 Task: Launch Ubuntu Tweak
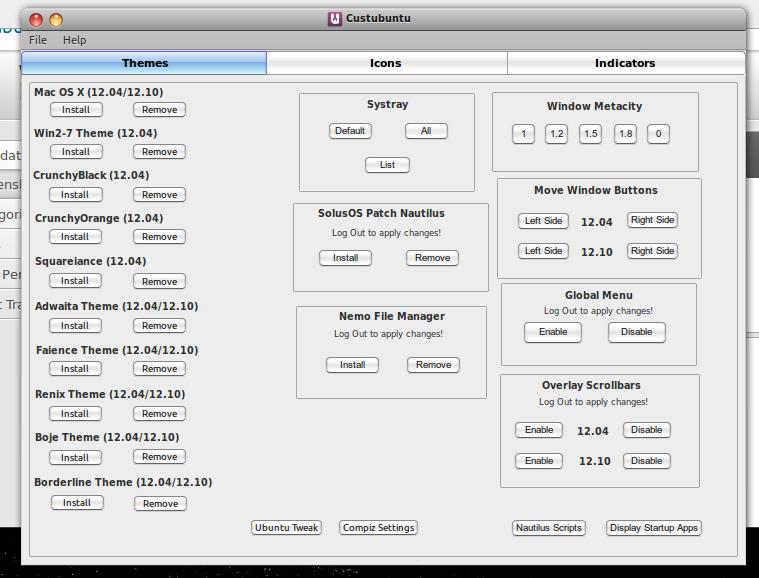(x=287, y=528)
